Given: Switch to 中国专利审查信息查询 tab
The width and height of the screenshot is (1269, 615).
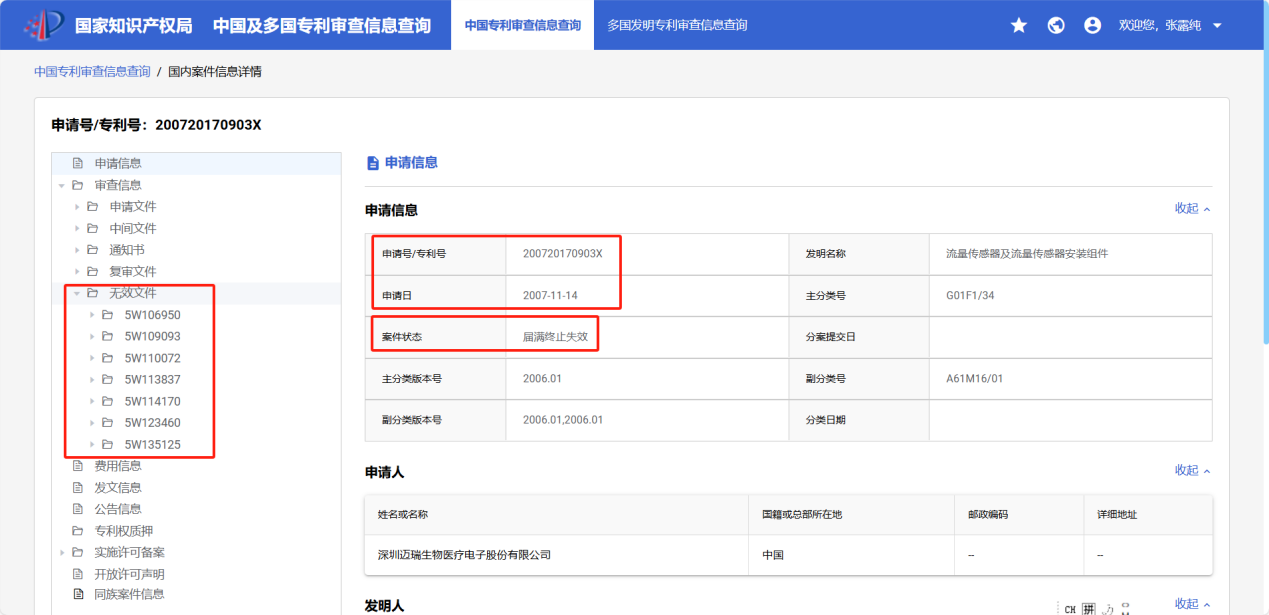Looking at the screenshot, I should tap(522, 25).
